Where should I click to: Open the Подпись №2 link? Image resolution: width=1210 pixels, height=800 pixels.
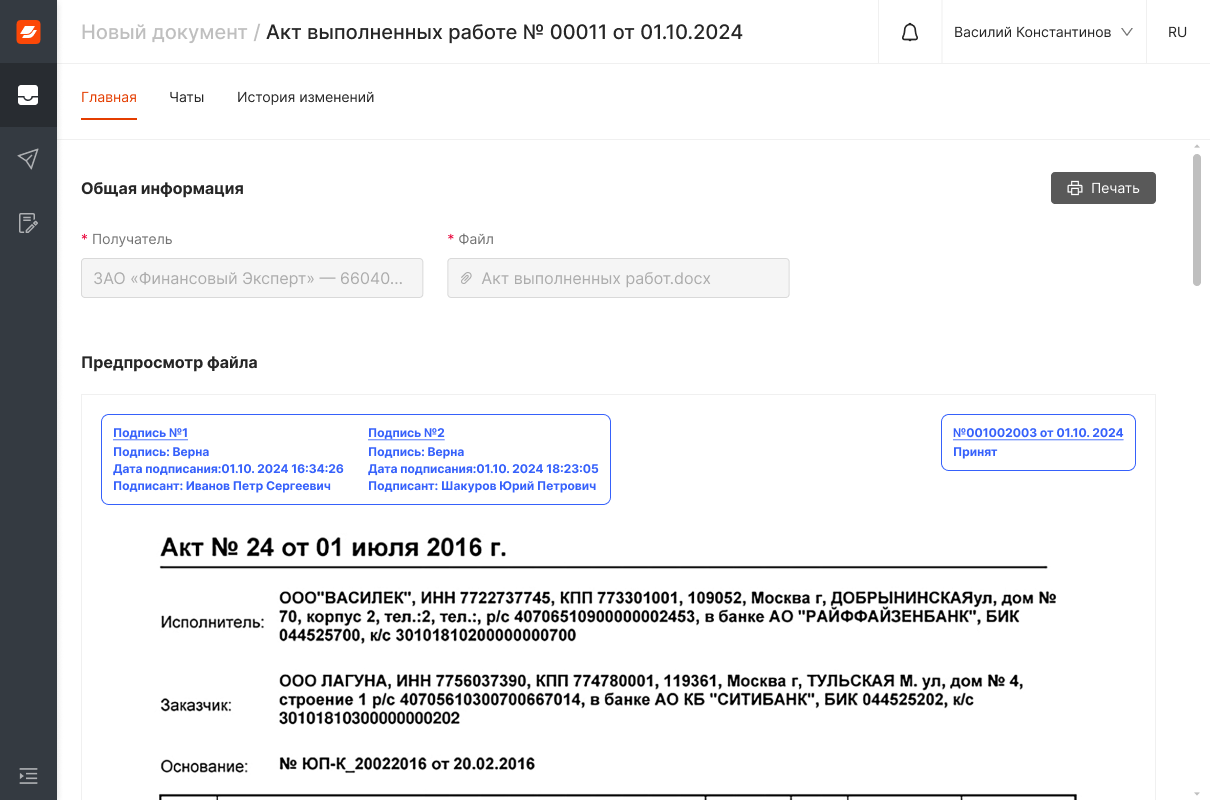click(406, 433)
